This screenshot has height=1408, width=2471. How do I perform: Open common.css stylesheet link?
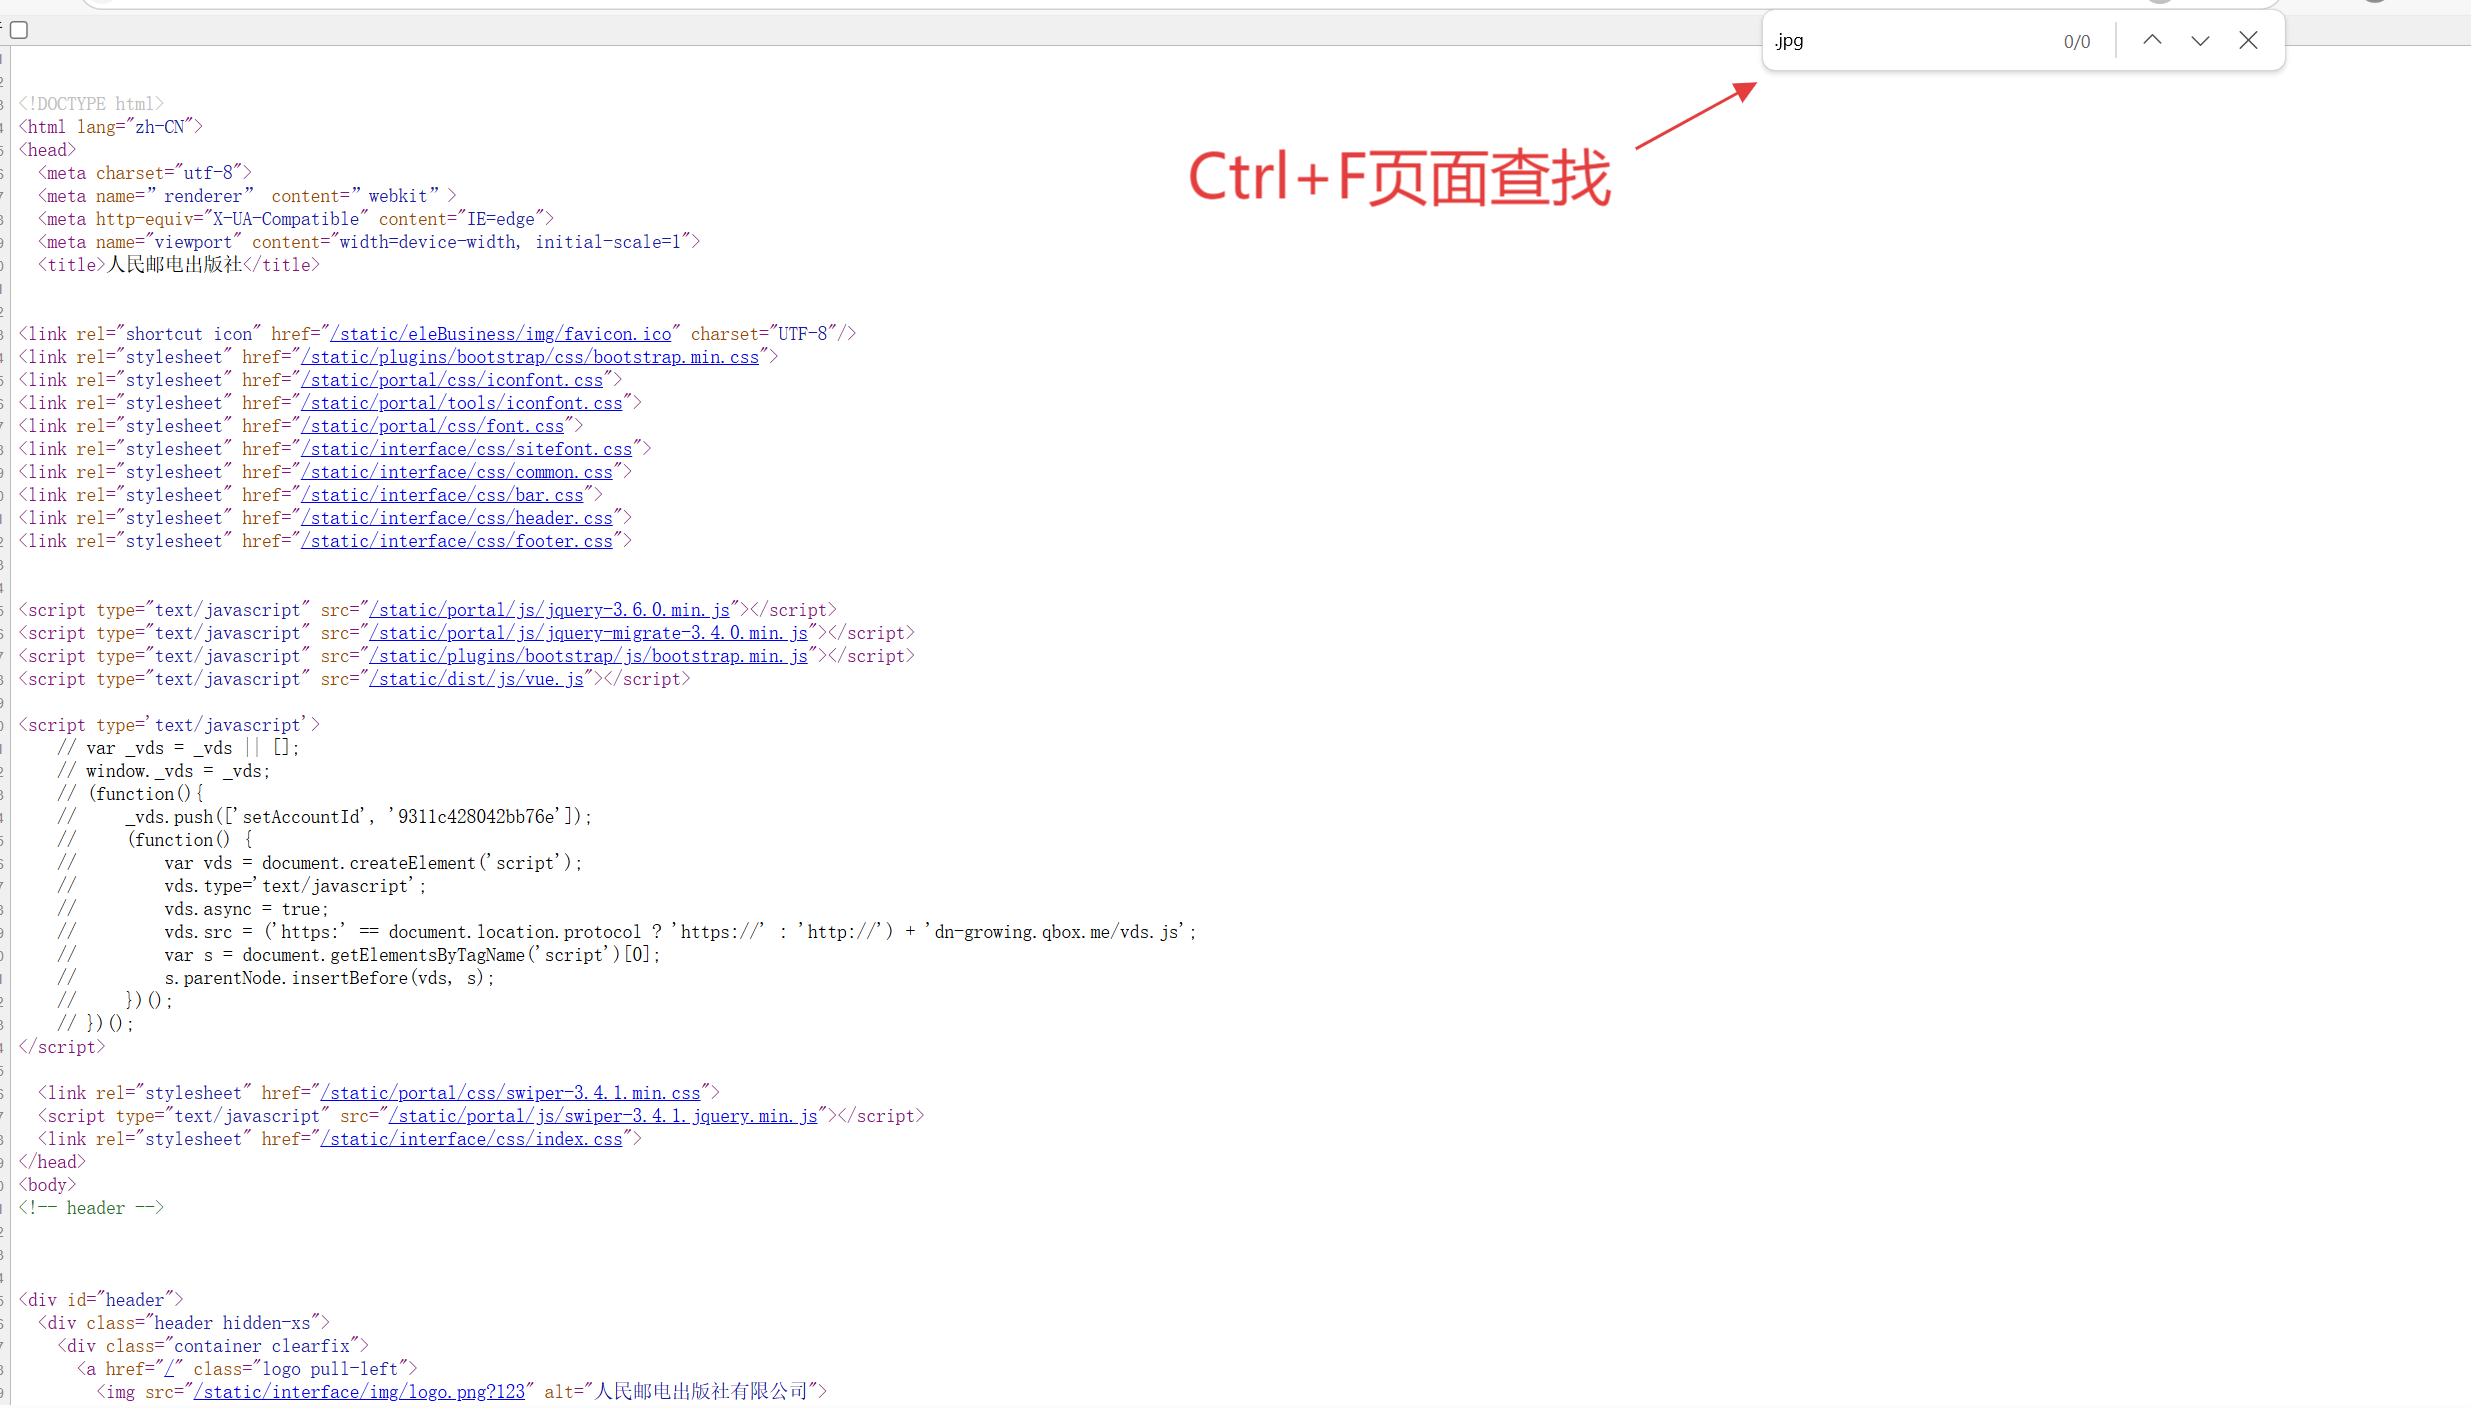[x=457, y=472]
